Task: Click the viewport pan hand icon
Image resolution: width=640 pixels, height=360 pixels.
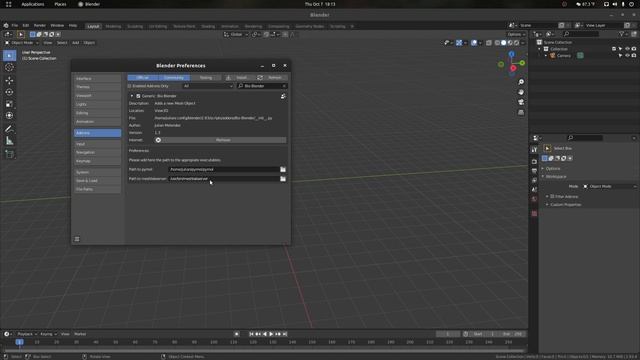Action: [x=521, y=92]
